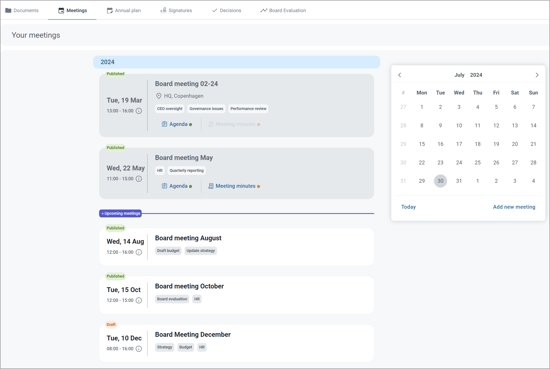Image resolution: width=550 pixels, height=369 pixels.
Task: Open Meeting minutes of Board meeting 02-24
Action: click(x=234, y=124)
